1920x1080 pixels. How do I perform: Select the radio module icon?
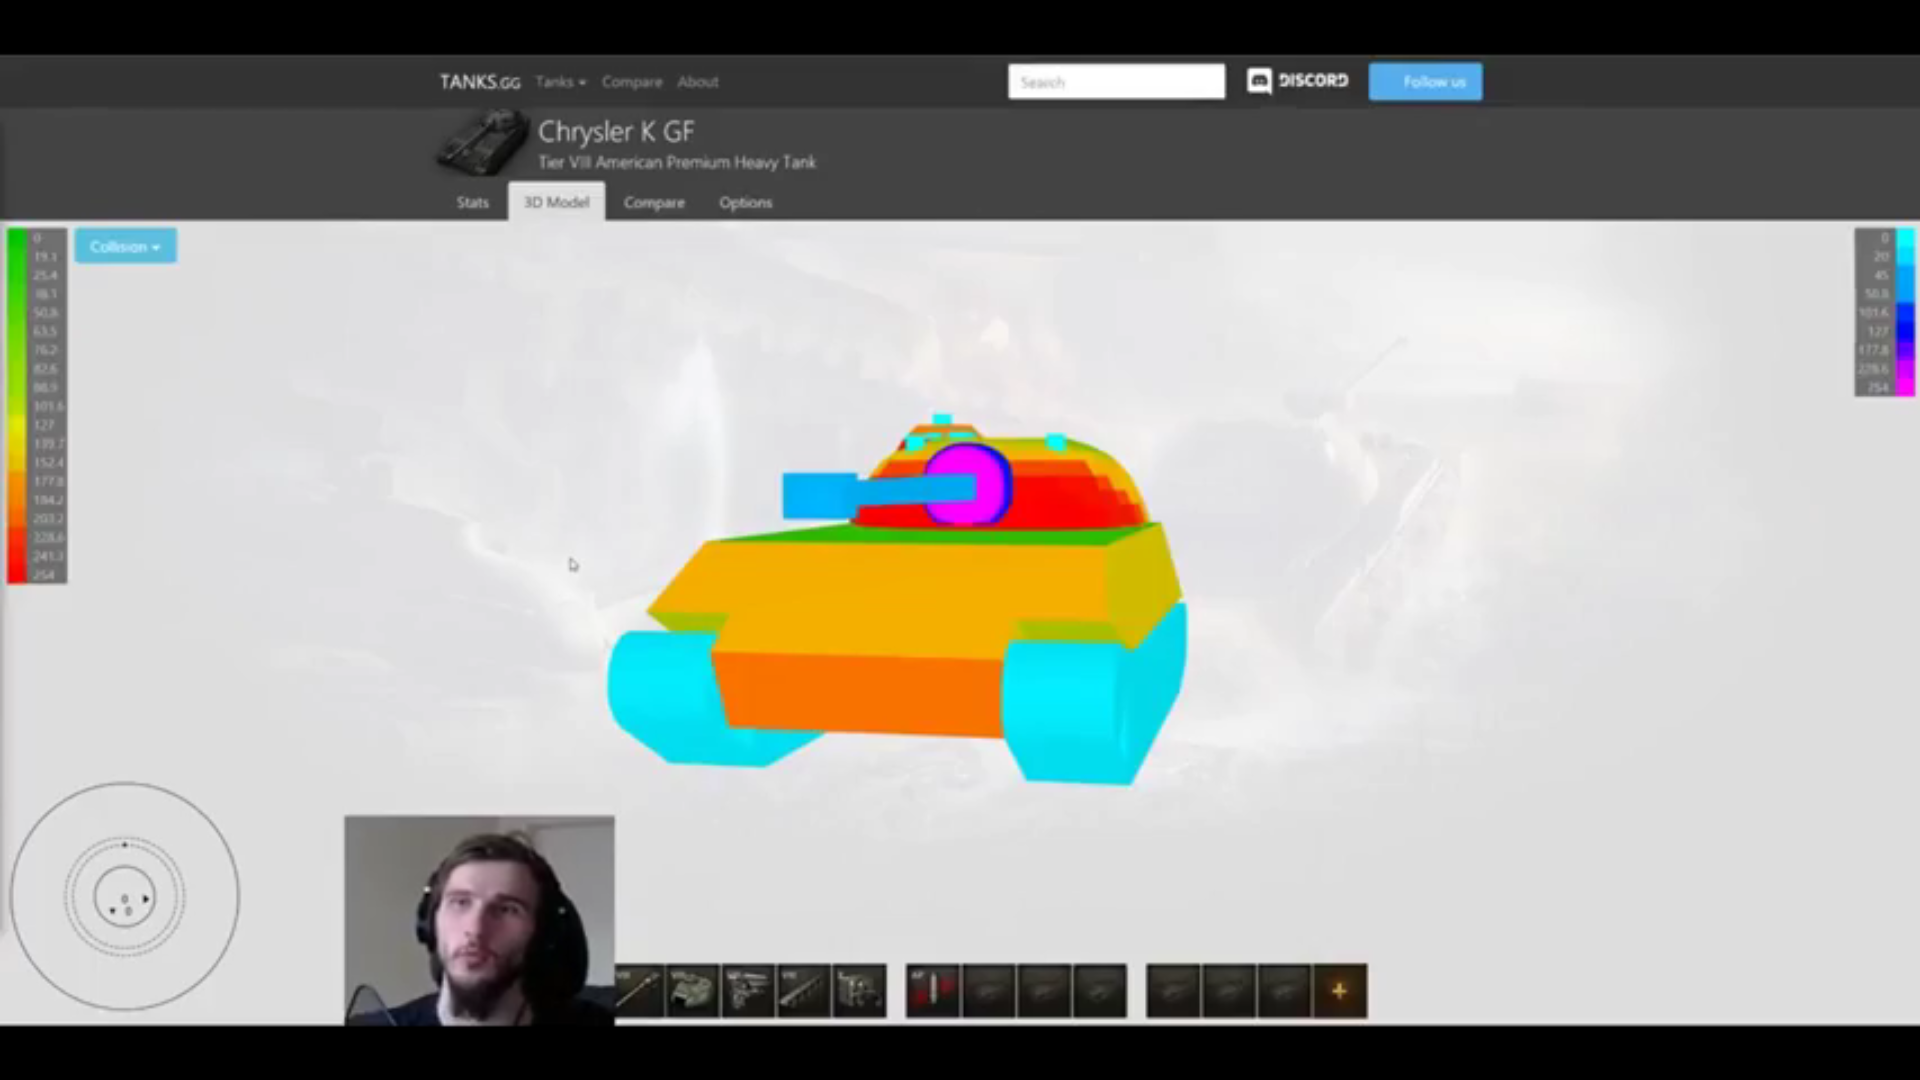point(859,990)
